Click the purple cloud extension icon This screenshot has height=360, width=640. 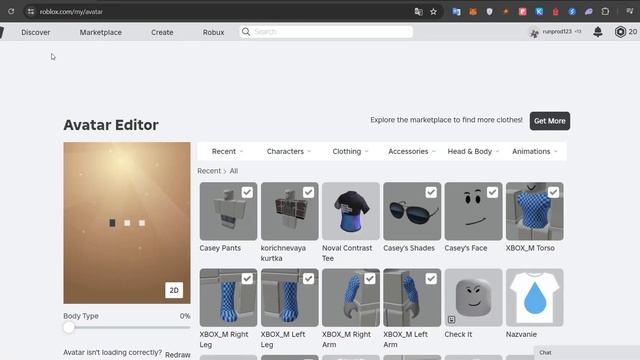[589, 12]
